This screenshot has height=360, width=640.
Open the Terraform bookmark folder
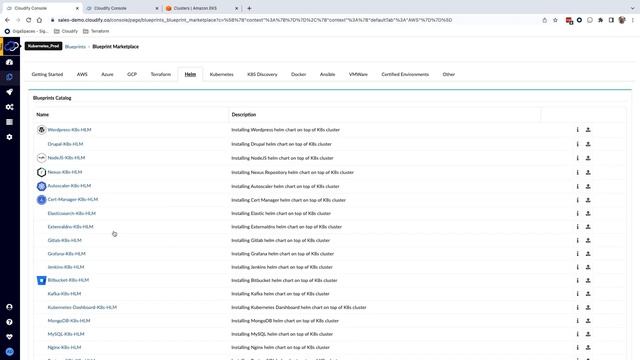(x=96, y=31)
